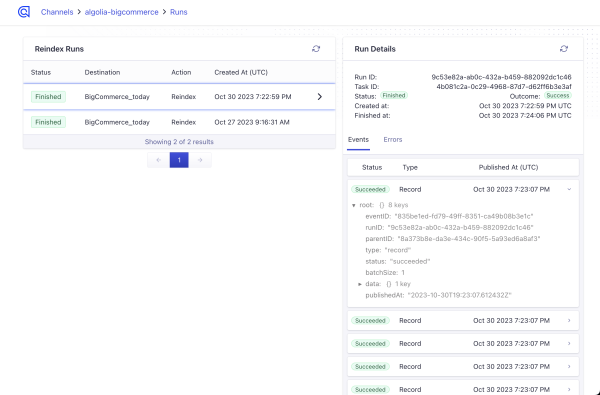The width and height of the screenshot is (600, 395).
Task: Expand the fourth Succeeded Record event
Action: pyautogui.click(x=569, y=366)
